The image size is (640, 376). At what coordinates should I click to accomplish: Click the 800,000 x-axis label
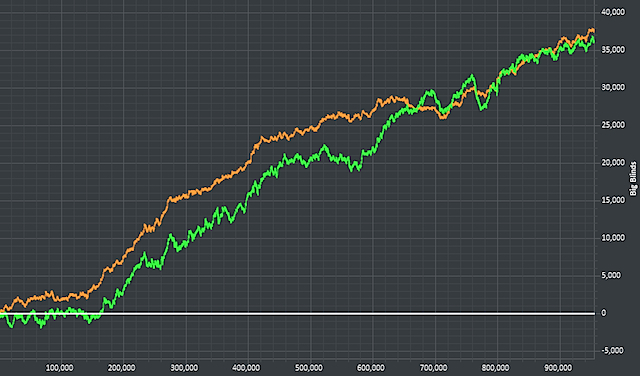coord(495,367)
